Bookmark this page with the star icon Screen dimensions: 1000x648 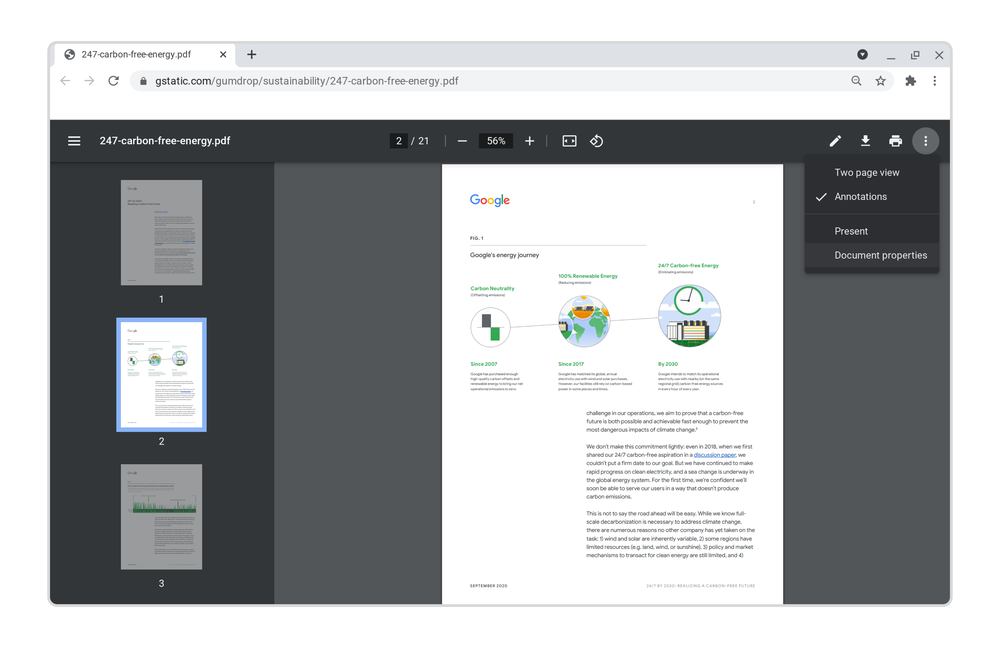point(880,80)
